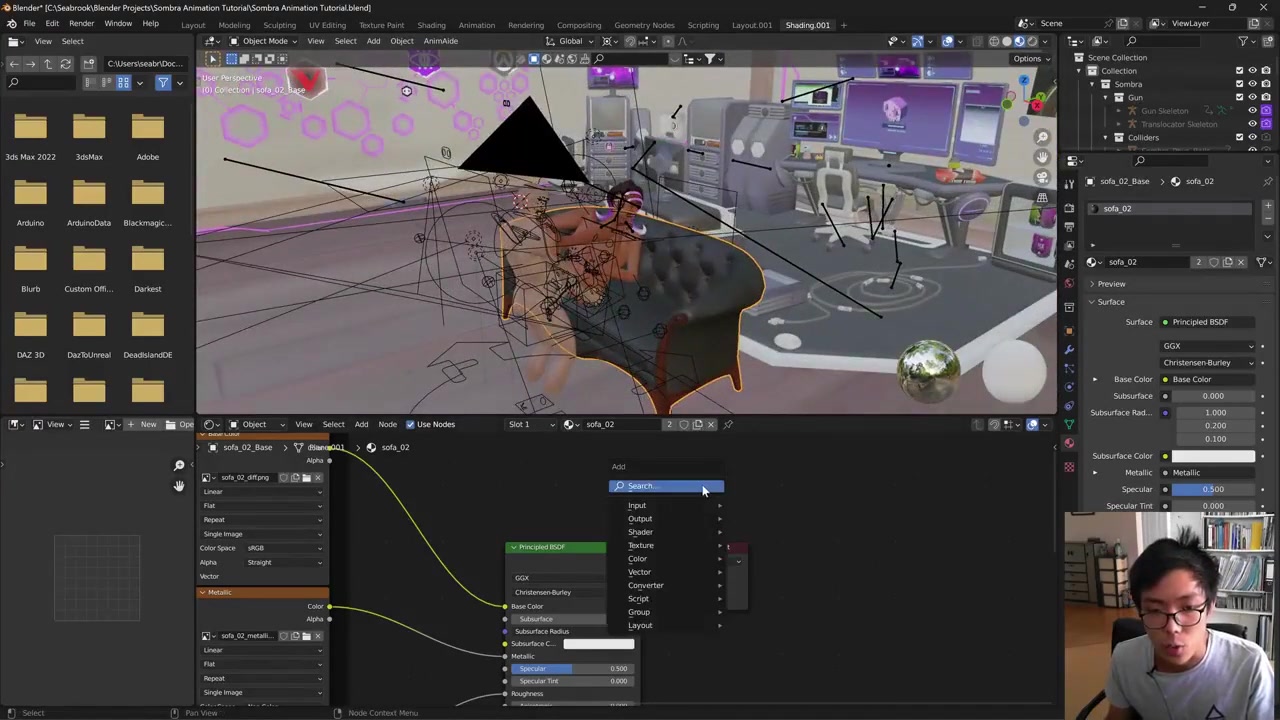Click the fake user shield icon in properties
The width and height of the screenshot is (1280, 720).
coord(1213,262)
